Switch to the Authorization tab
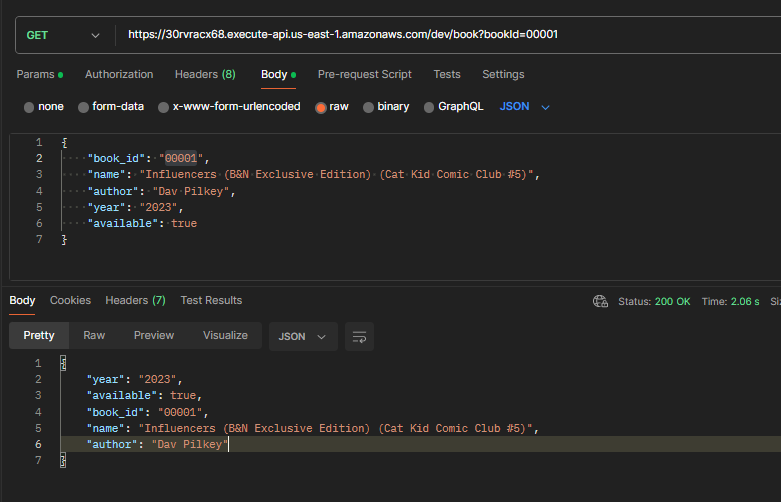Image resolution: width=781 pixels, height=502 pixels. [119, 74]
